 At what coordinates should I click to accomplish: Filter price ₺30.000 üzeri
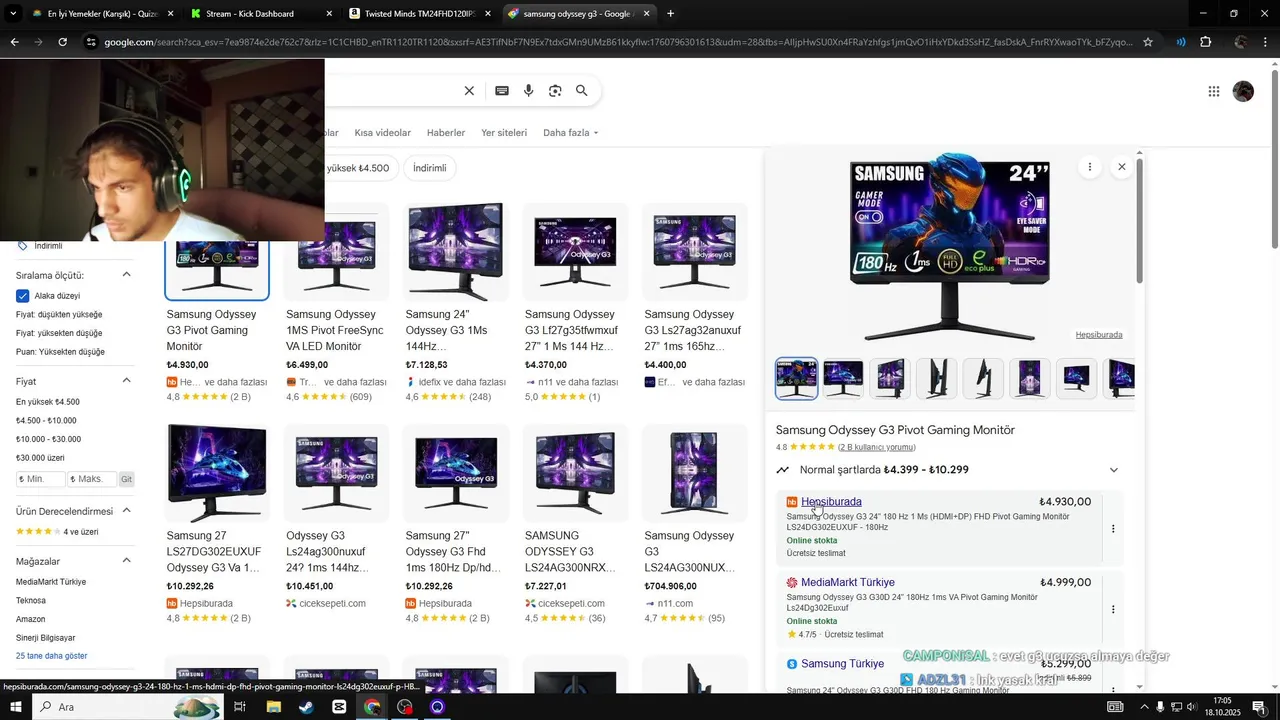pos(40,458)
